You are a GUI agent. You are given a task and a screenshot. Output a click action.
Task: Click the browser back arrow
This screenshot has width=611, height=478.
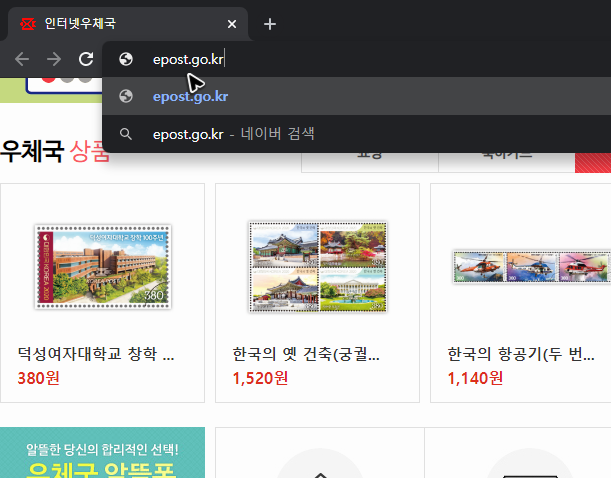[x=22, y=59]
